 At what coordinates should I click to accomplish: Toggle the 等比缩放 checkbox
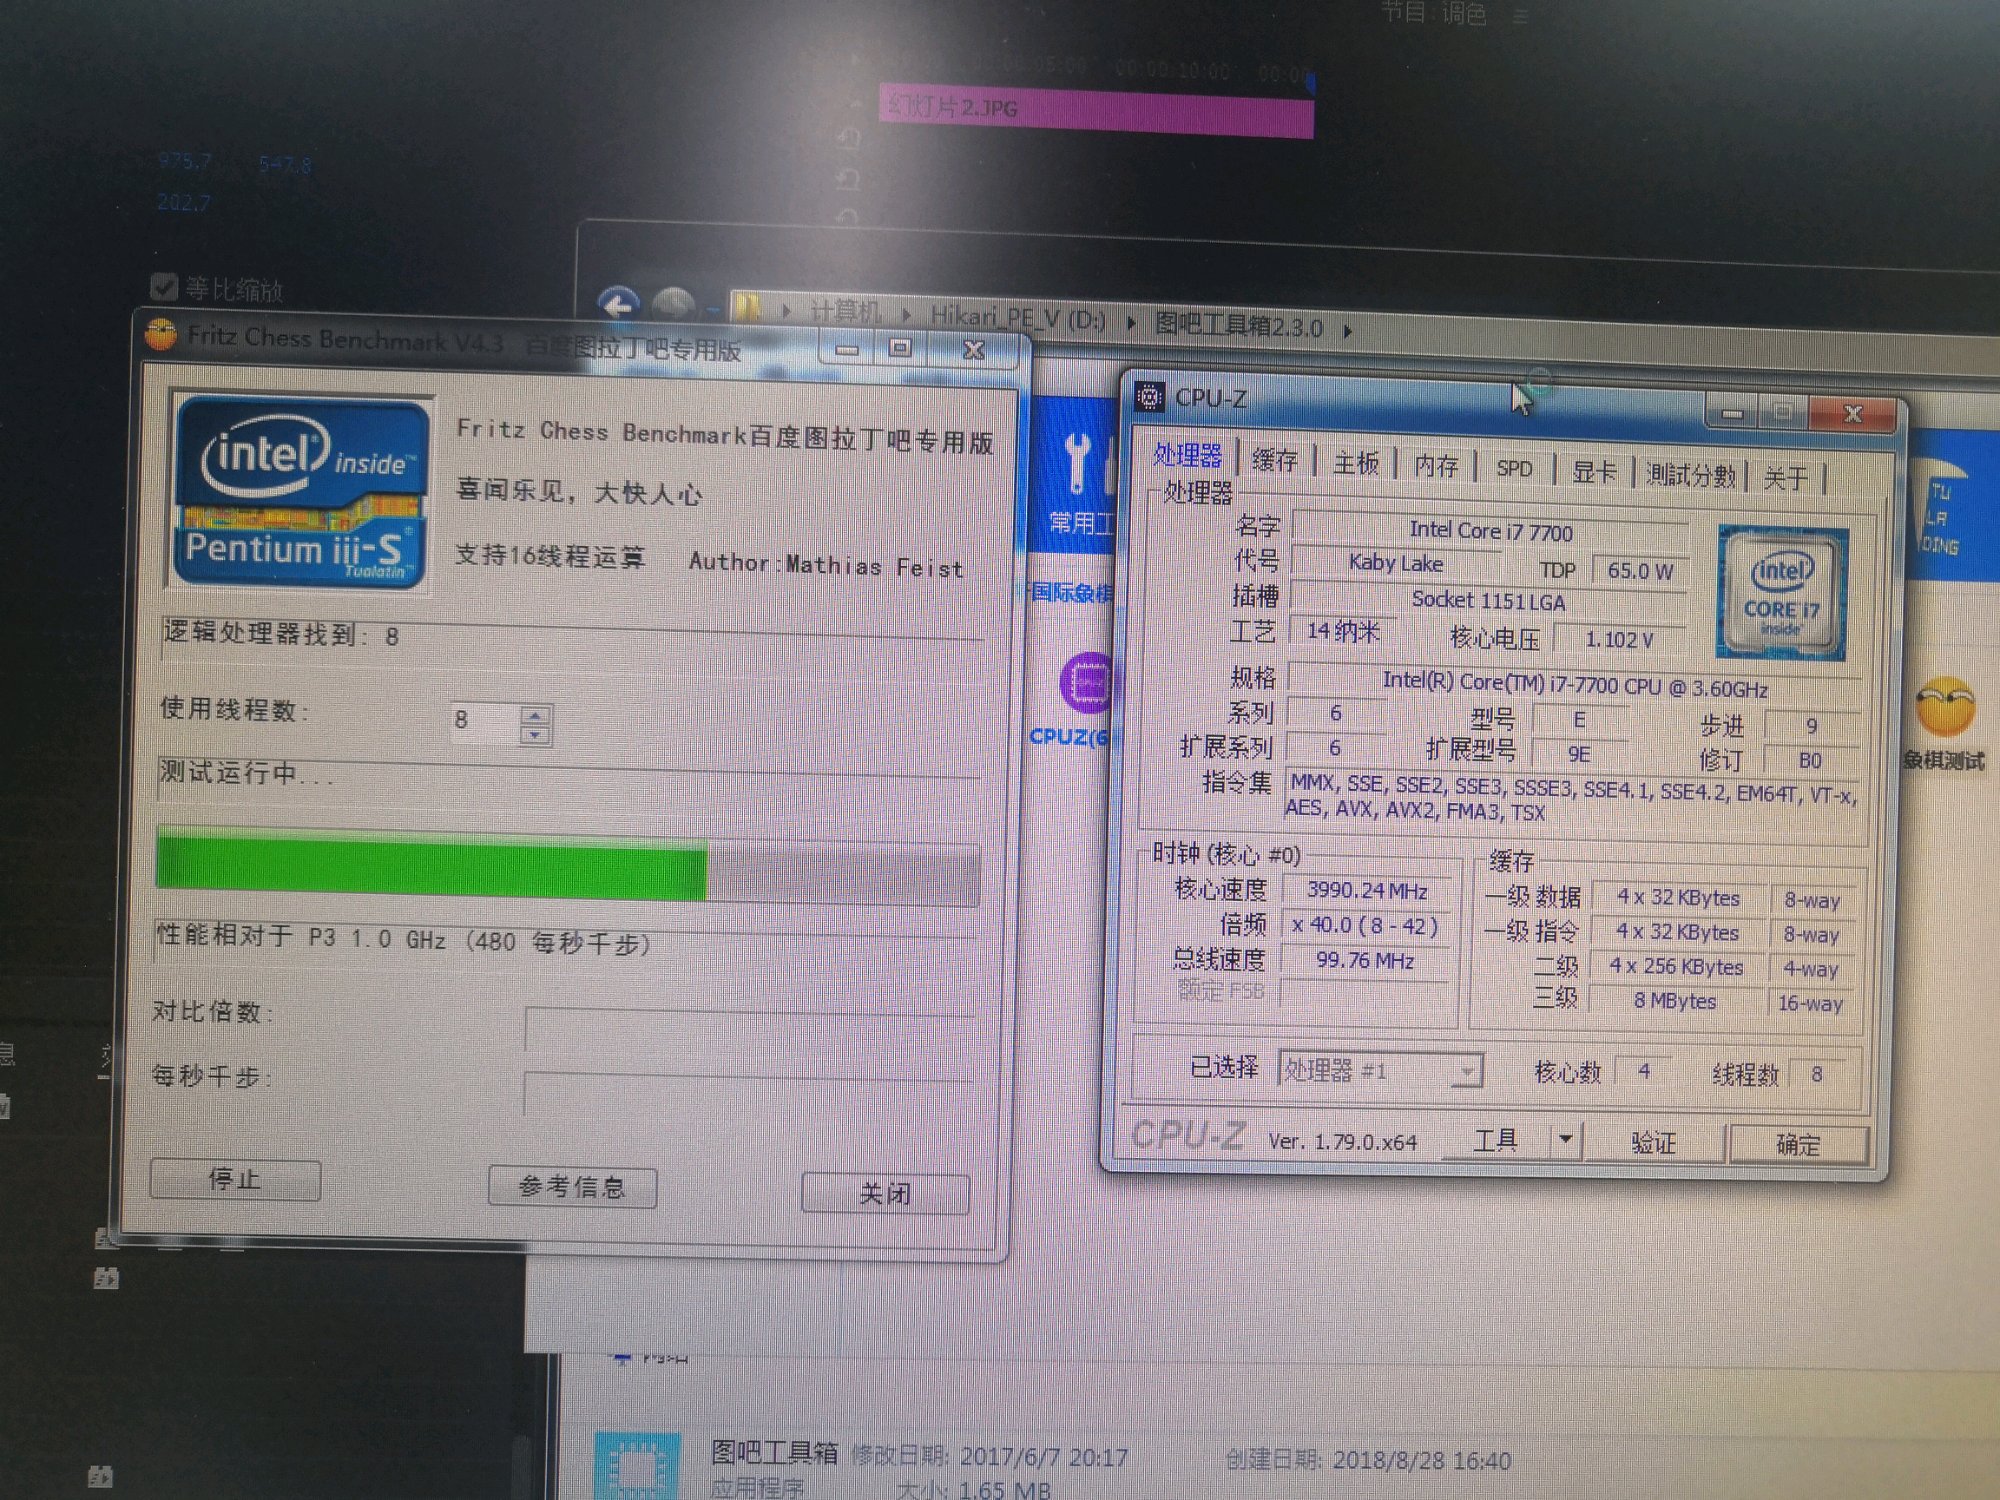(164, 288)
